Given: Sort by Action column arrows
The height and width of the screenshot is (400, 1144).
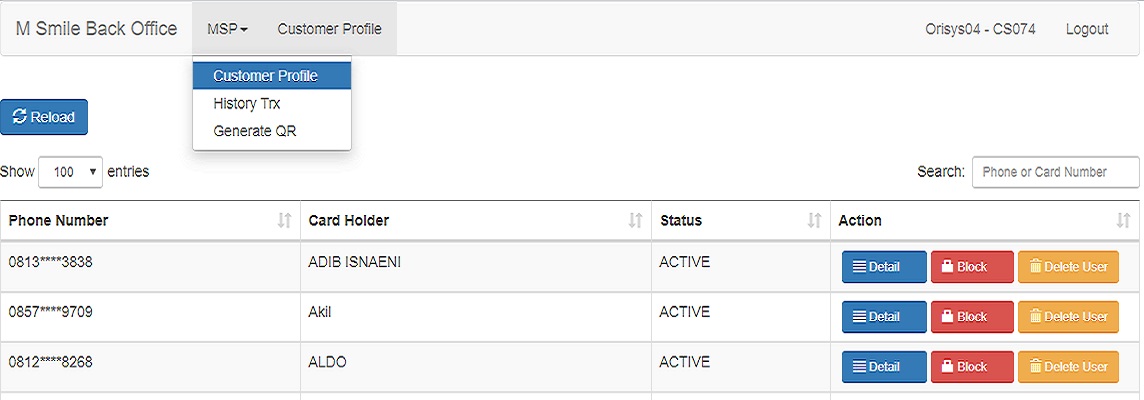Looking at the screenshot, I should click(x=1124, y=220).
